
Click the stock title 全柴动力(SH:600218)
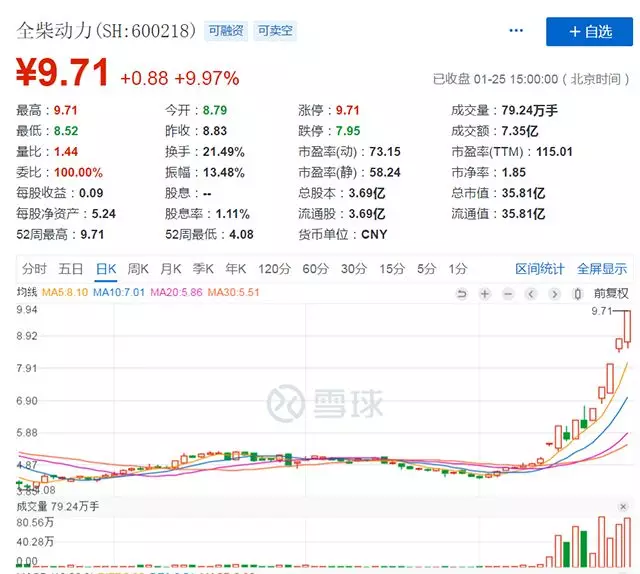point(106,31)
